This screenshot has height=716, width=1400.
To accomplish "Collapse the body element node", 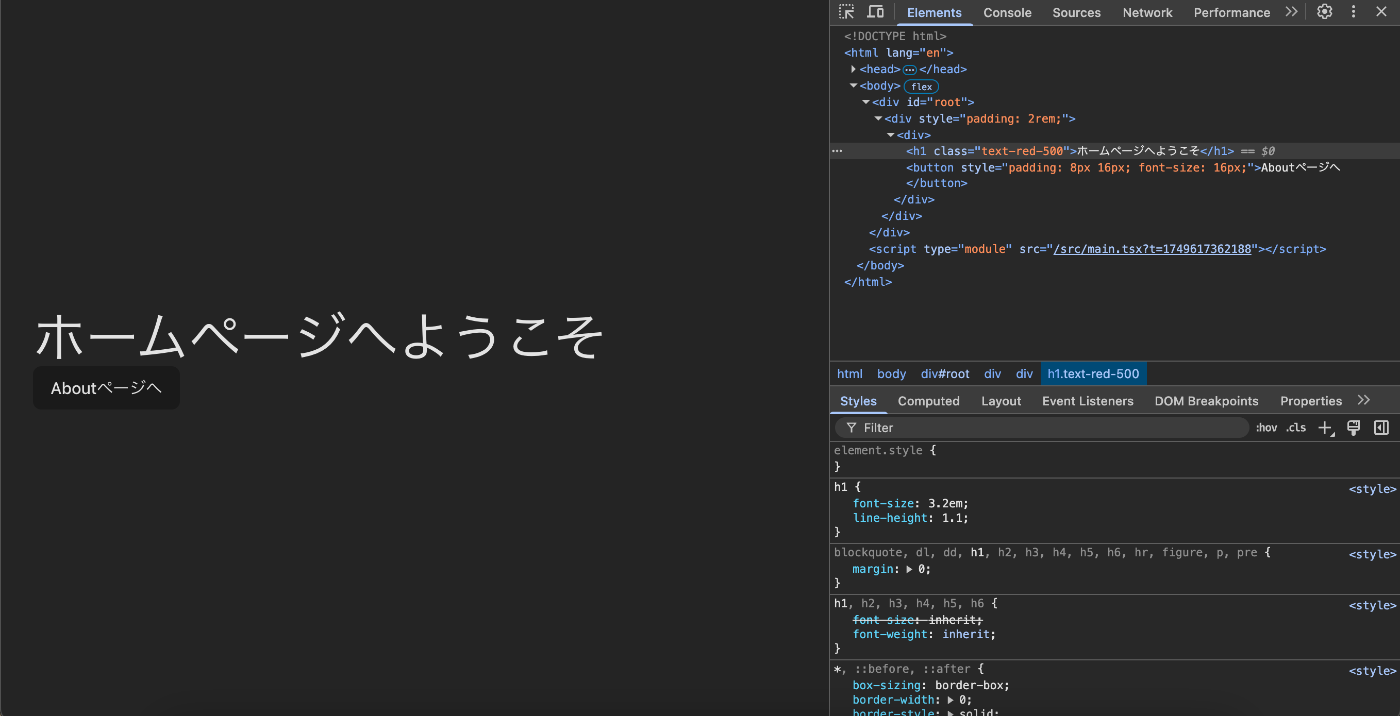I will [x=853, y=86].
